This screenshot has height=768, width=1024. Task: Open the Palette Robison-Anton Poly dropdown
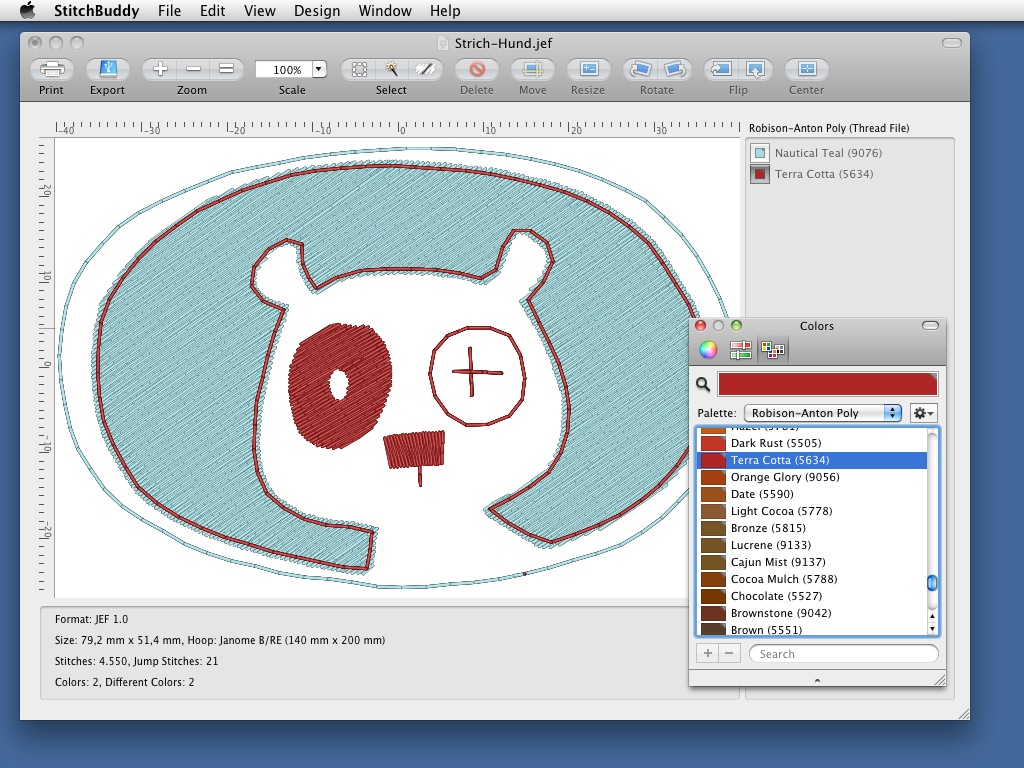[823, 413]
